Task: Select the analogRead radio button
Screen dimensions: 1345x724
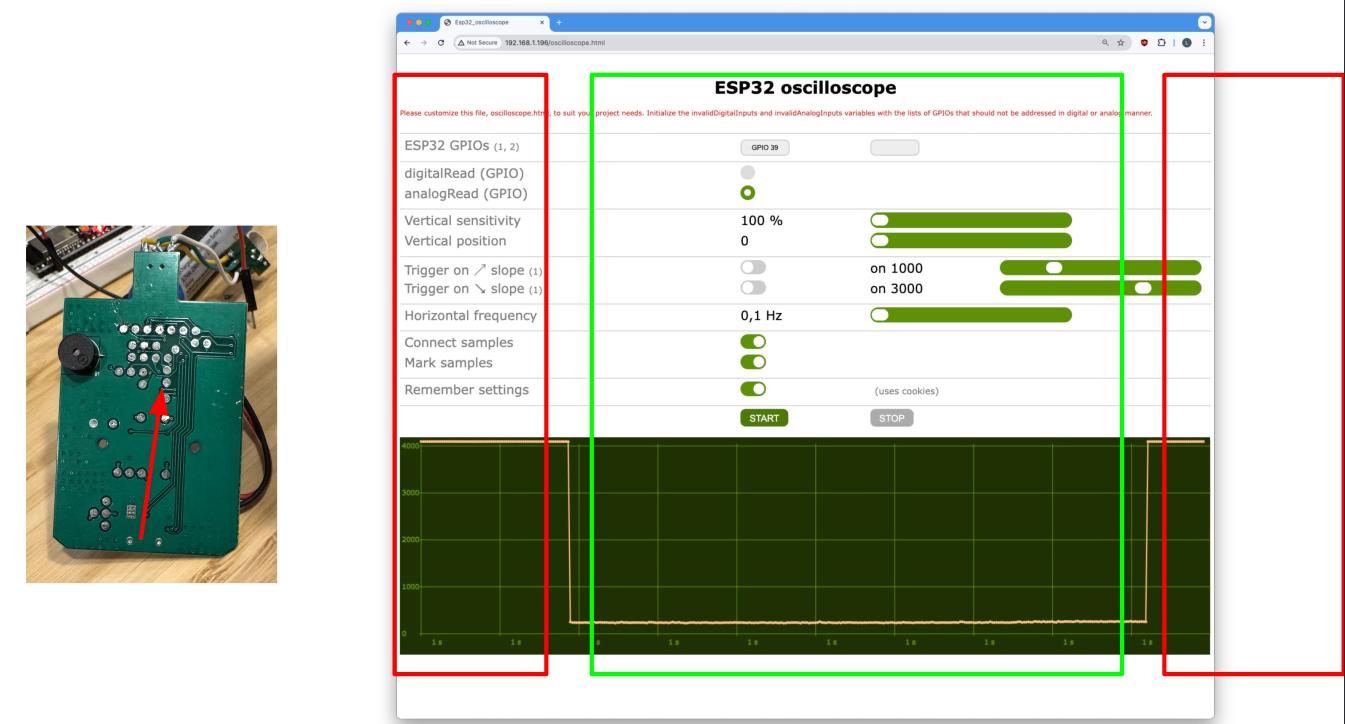Action: coord(747,193)
